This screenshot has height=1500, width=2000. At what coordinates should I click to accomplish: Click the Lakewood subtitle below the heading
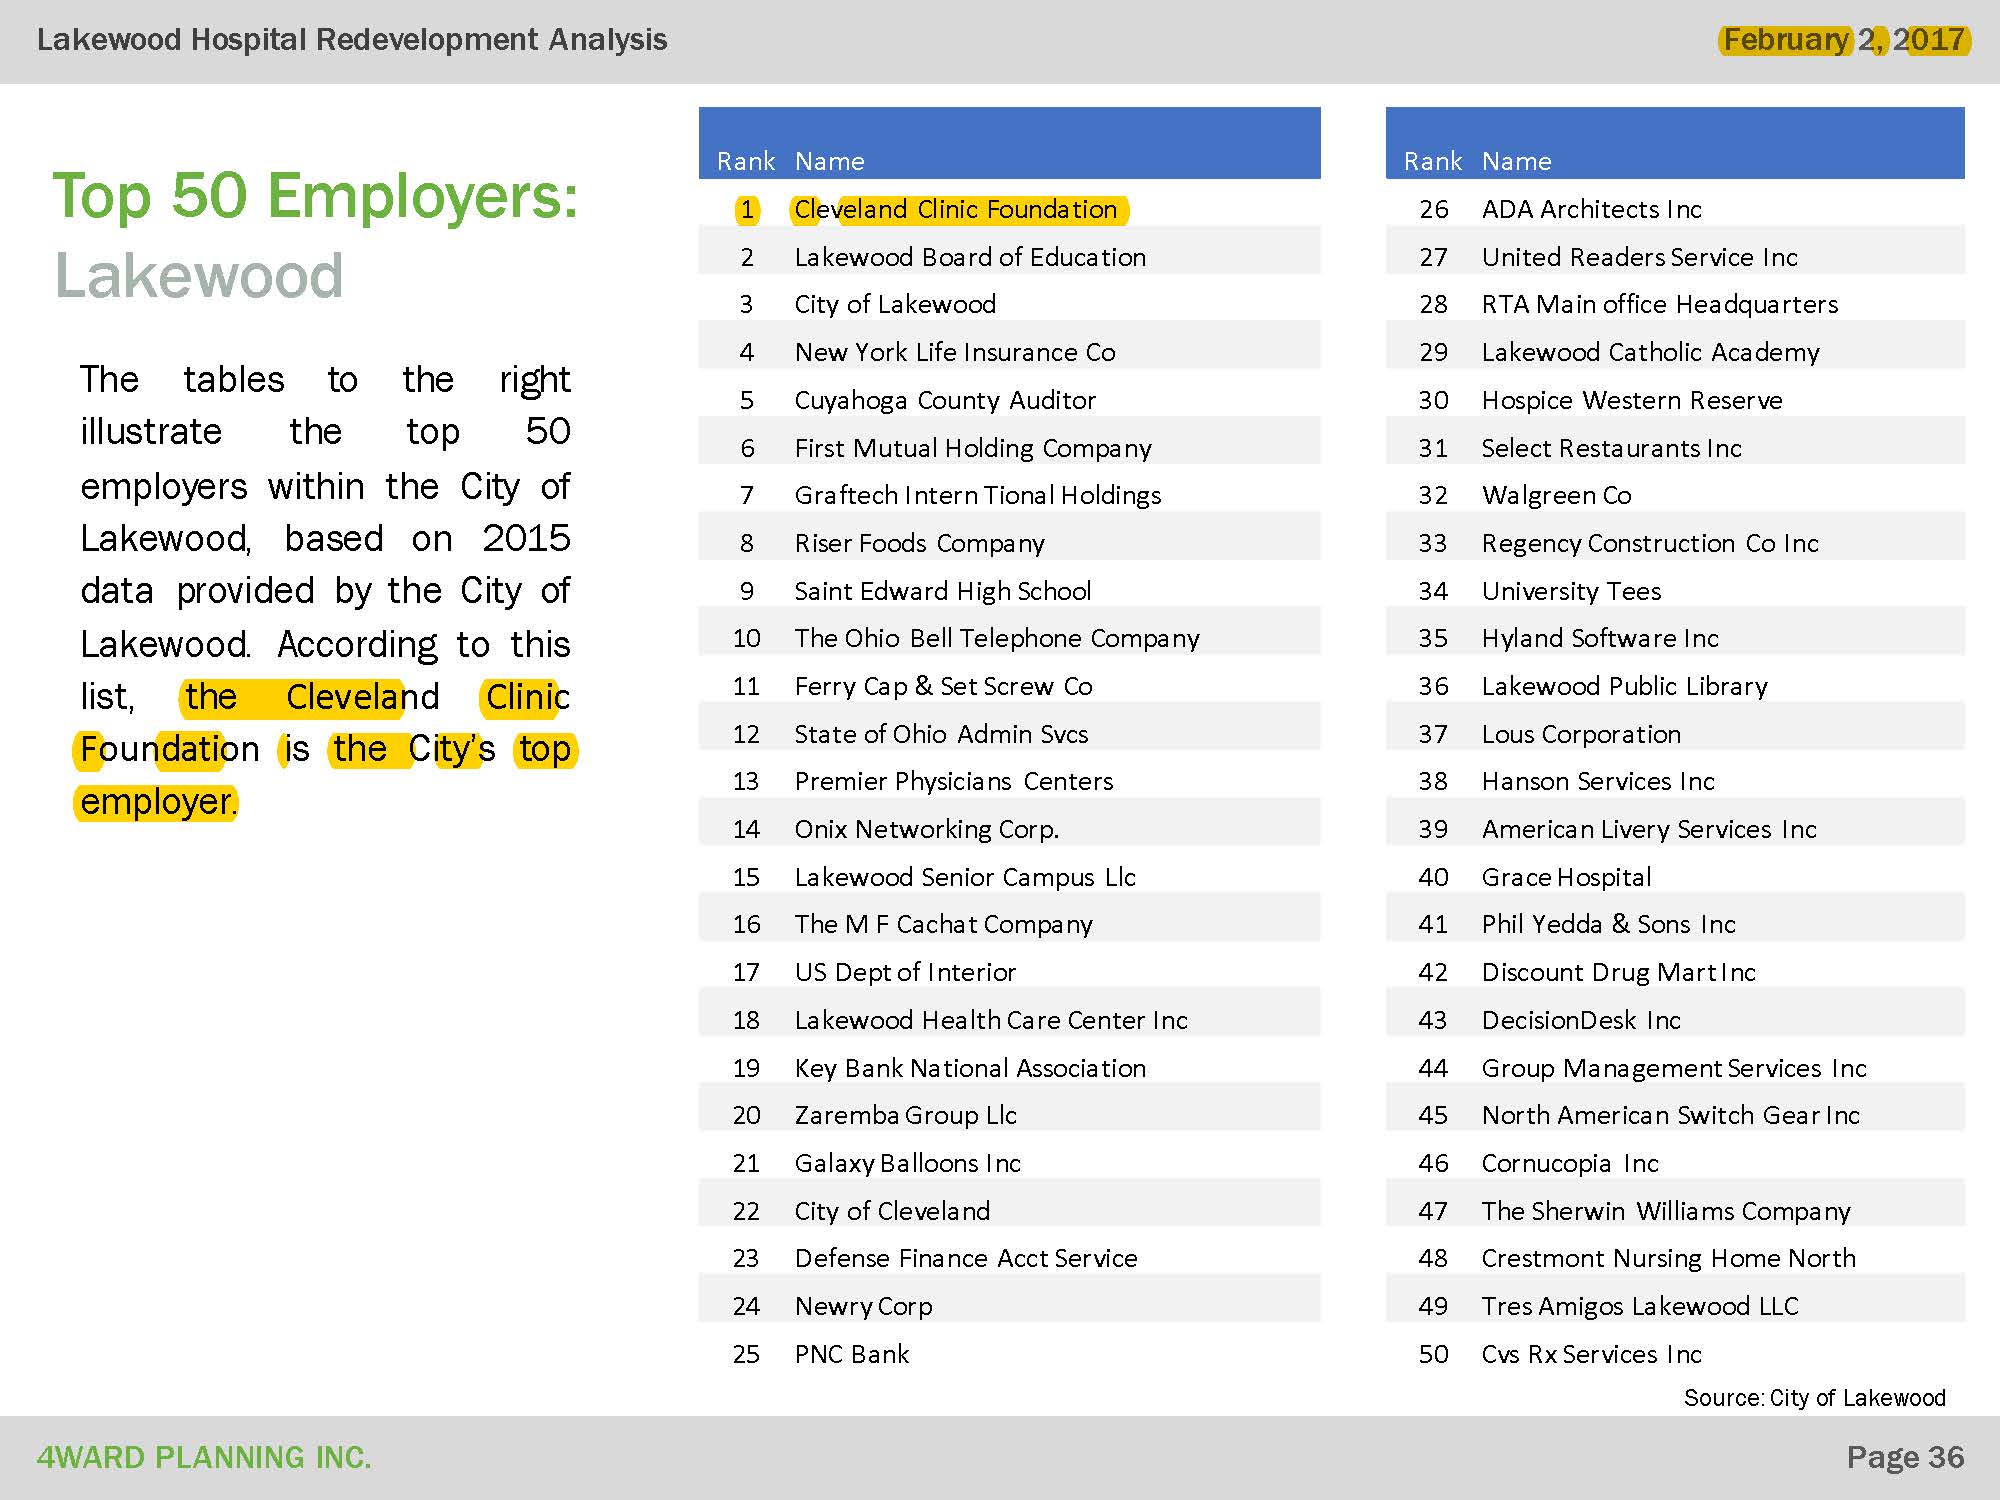coord(199,275)
